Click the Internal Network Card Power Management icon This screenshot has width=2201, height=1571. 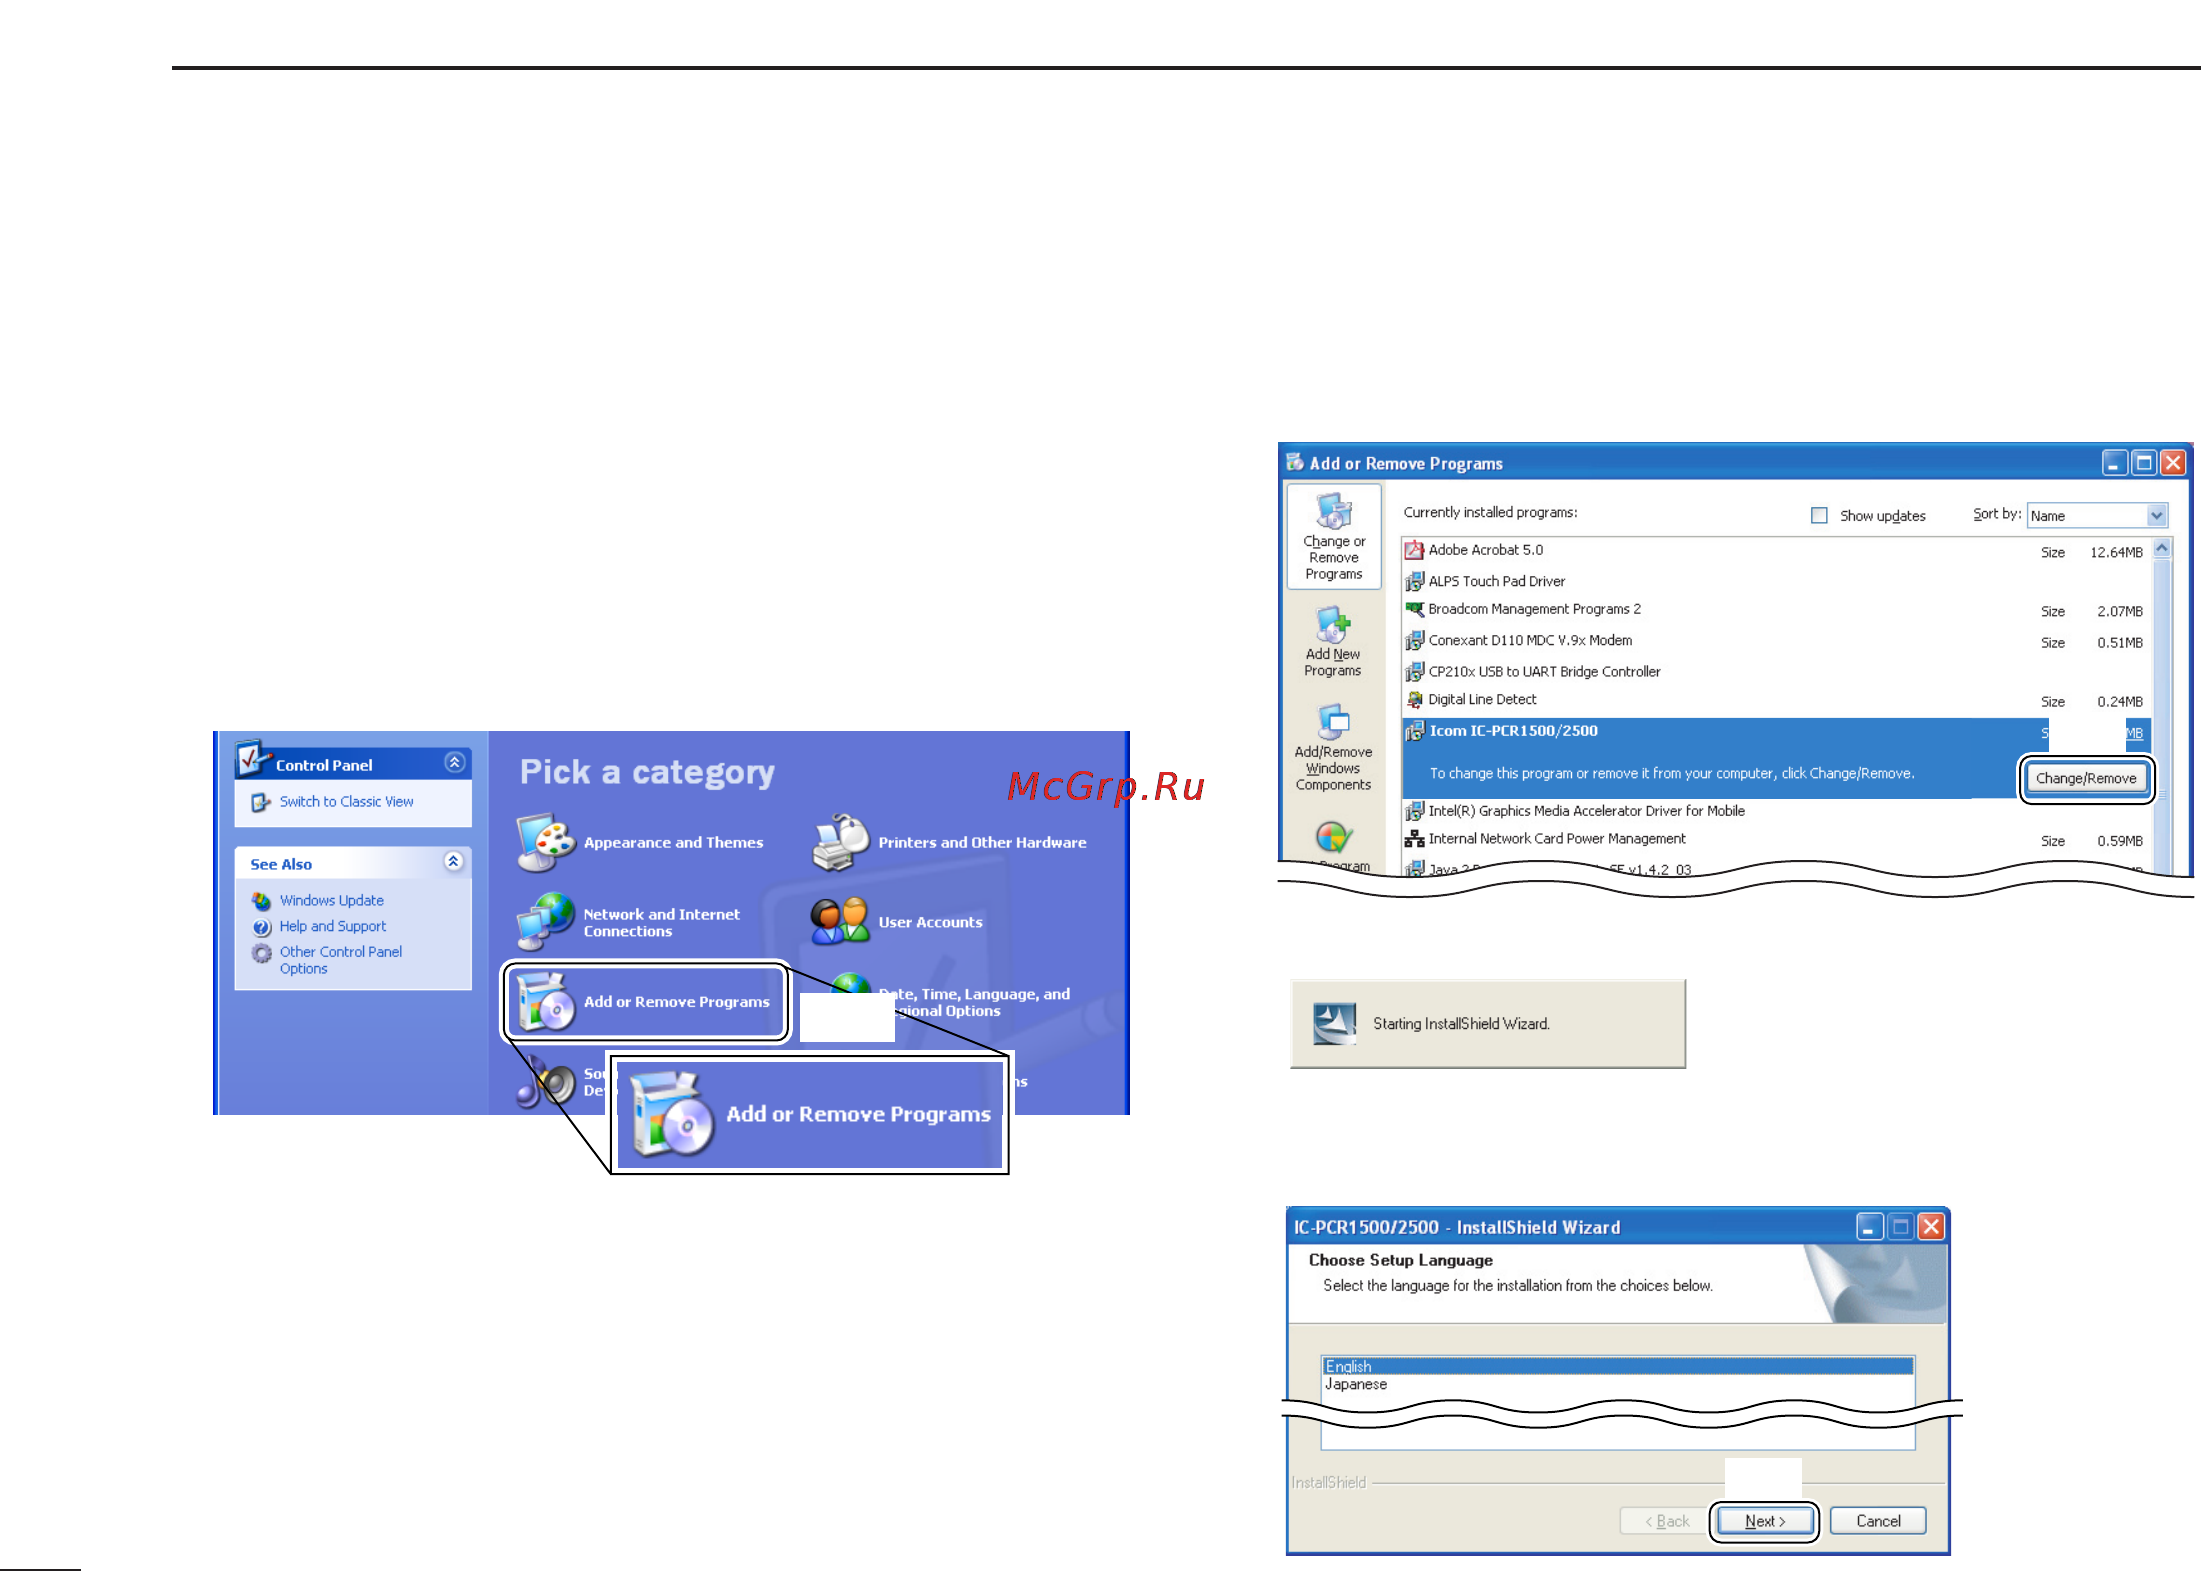[1414, 839]
